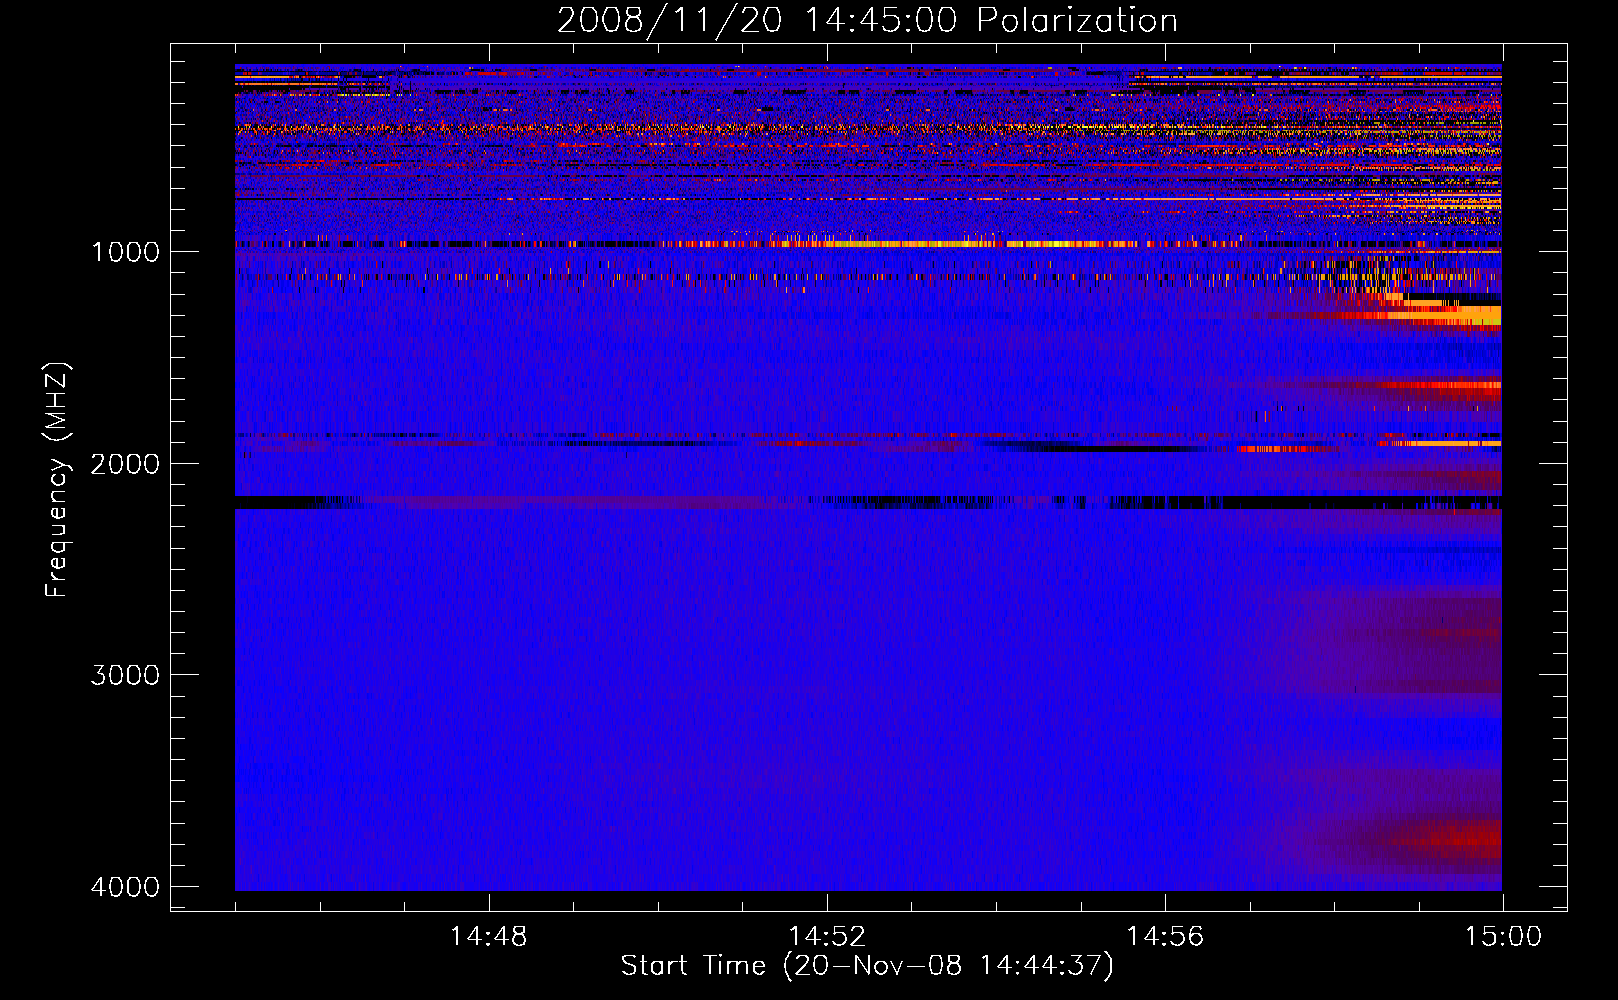Click the 14:48 time axis label
The height and width of the screenshot is (1000, 1618).
tap(488, 937)
